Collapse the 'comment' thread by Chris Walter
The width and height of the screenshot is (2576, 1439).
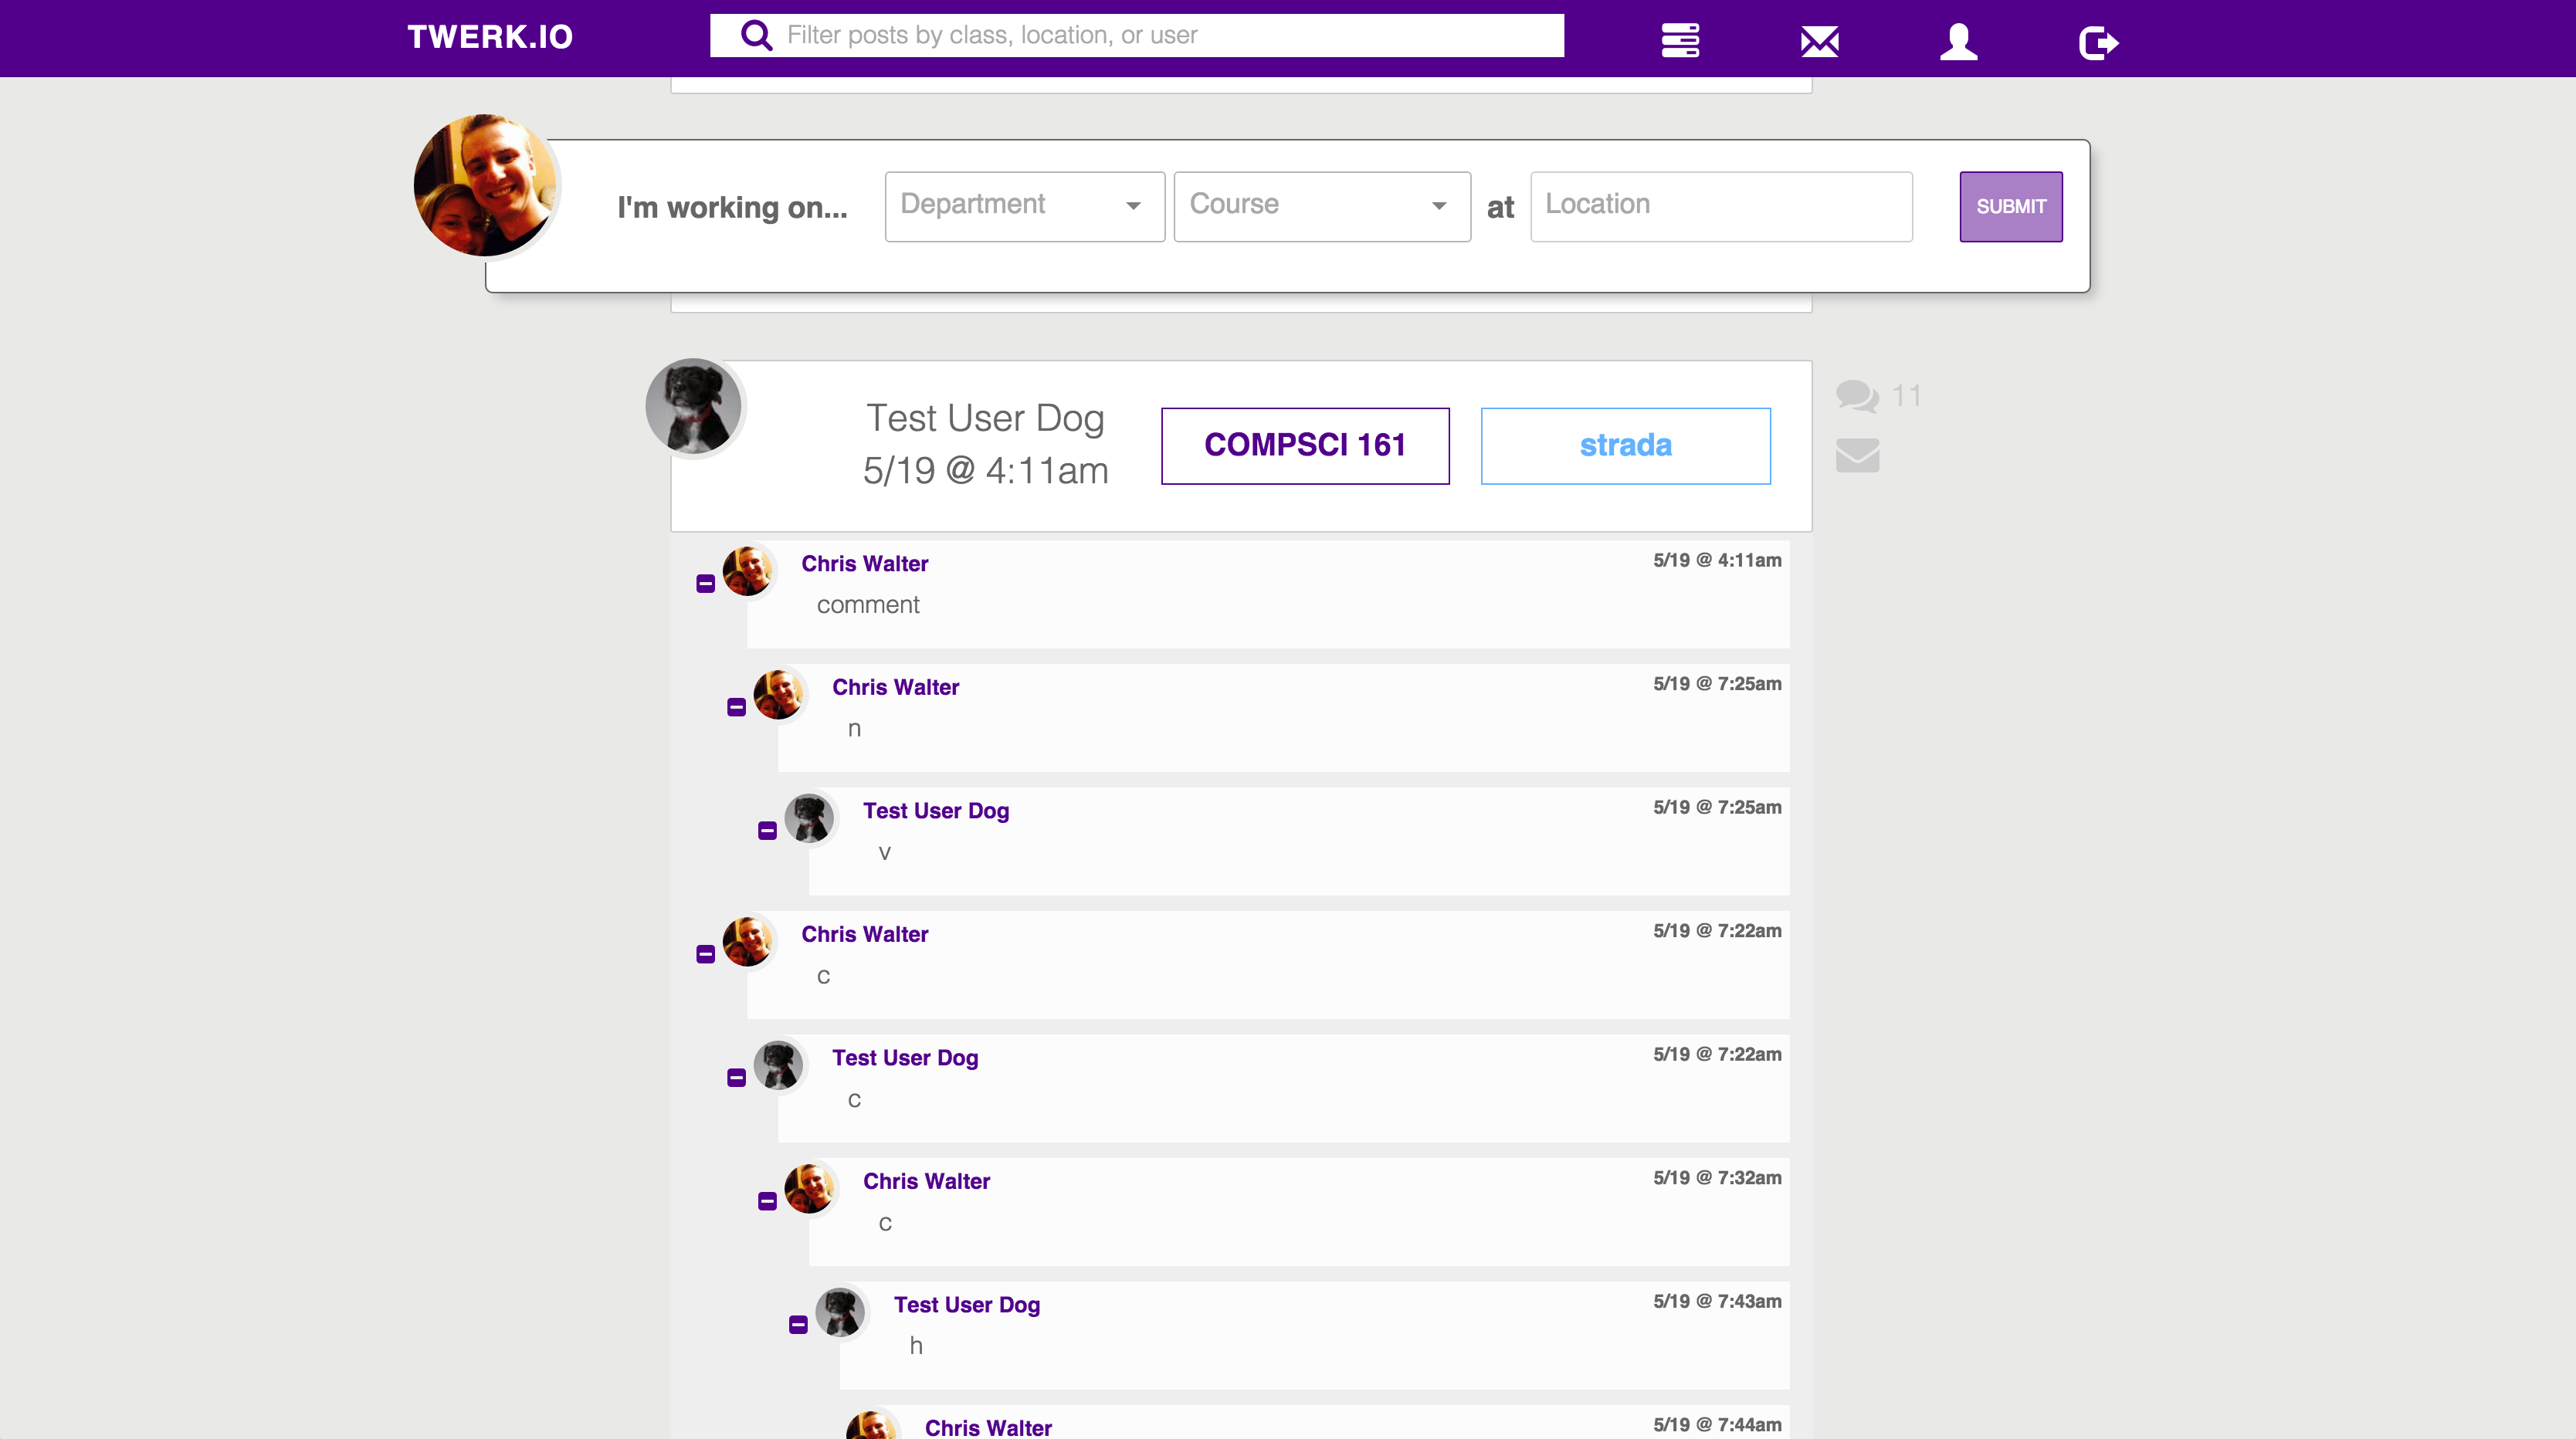705,584
